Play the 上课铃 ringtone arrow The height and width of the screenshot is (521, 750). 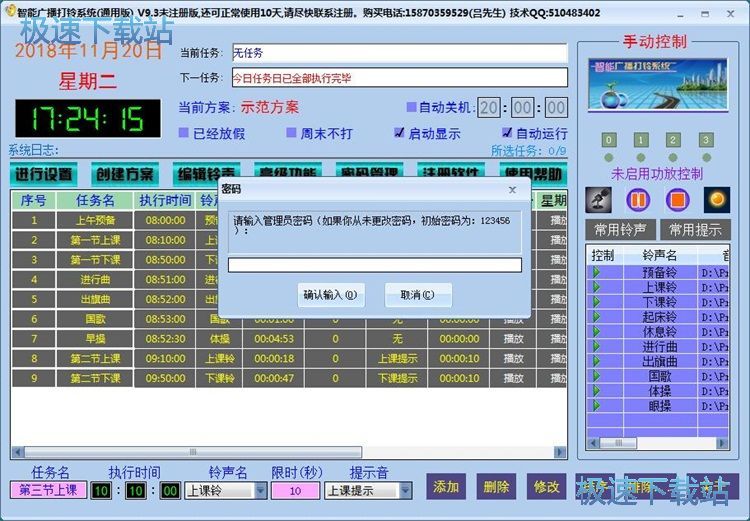point(596,287)
